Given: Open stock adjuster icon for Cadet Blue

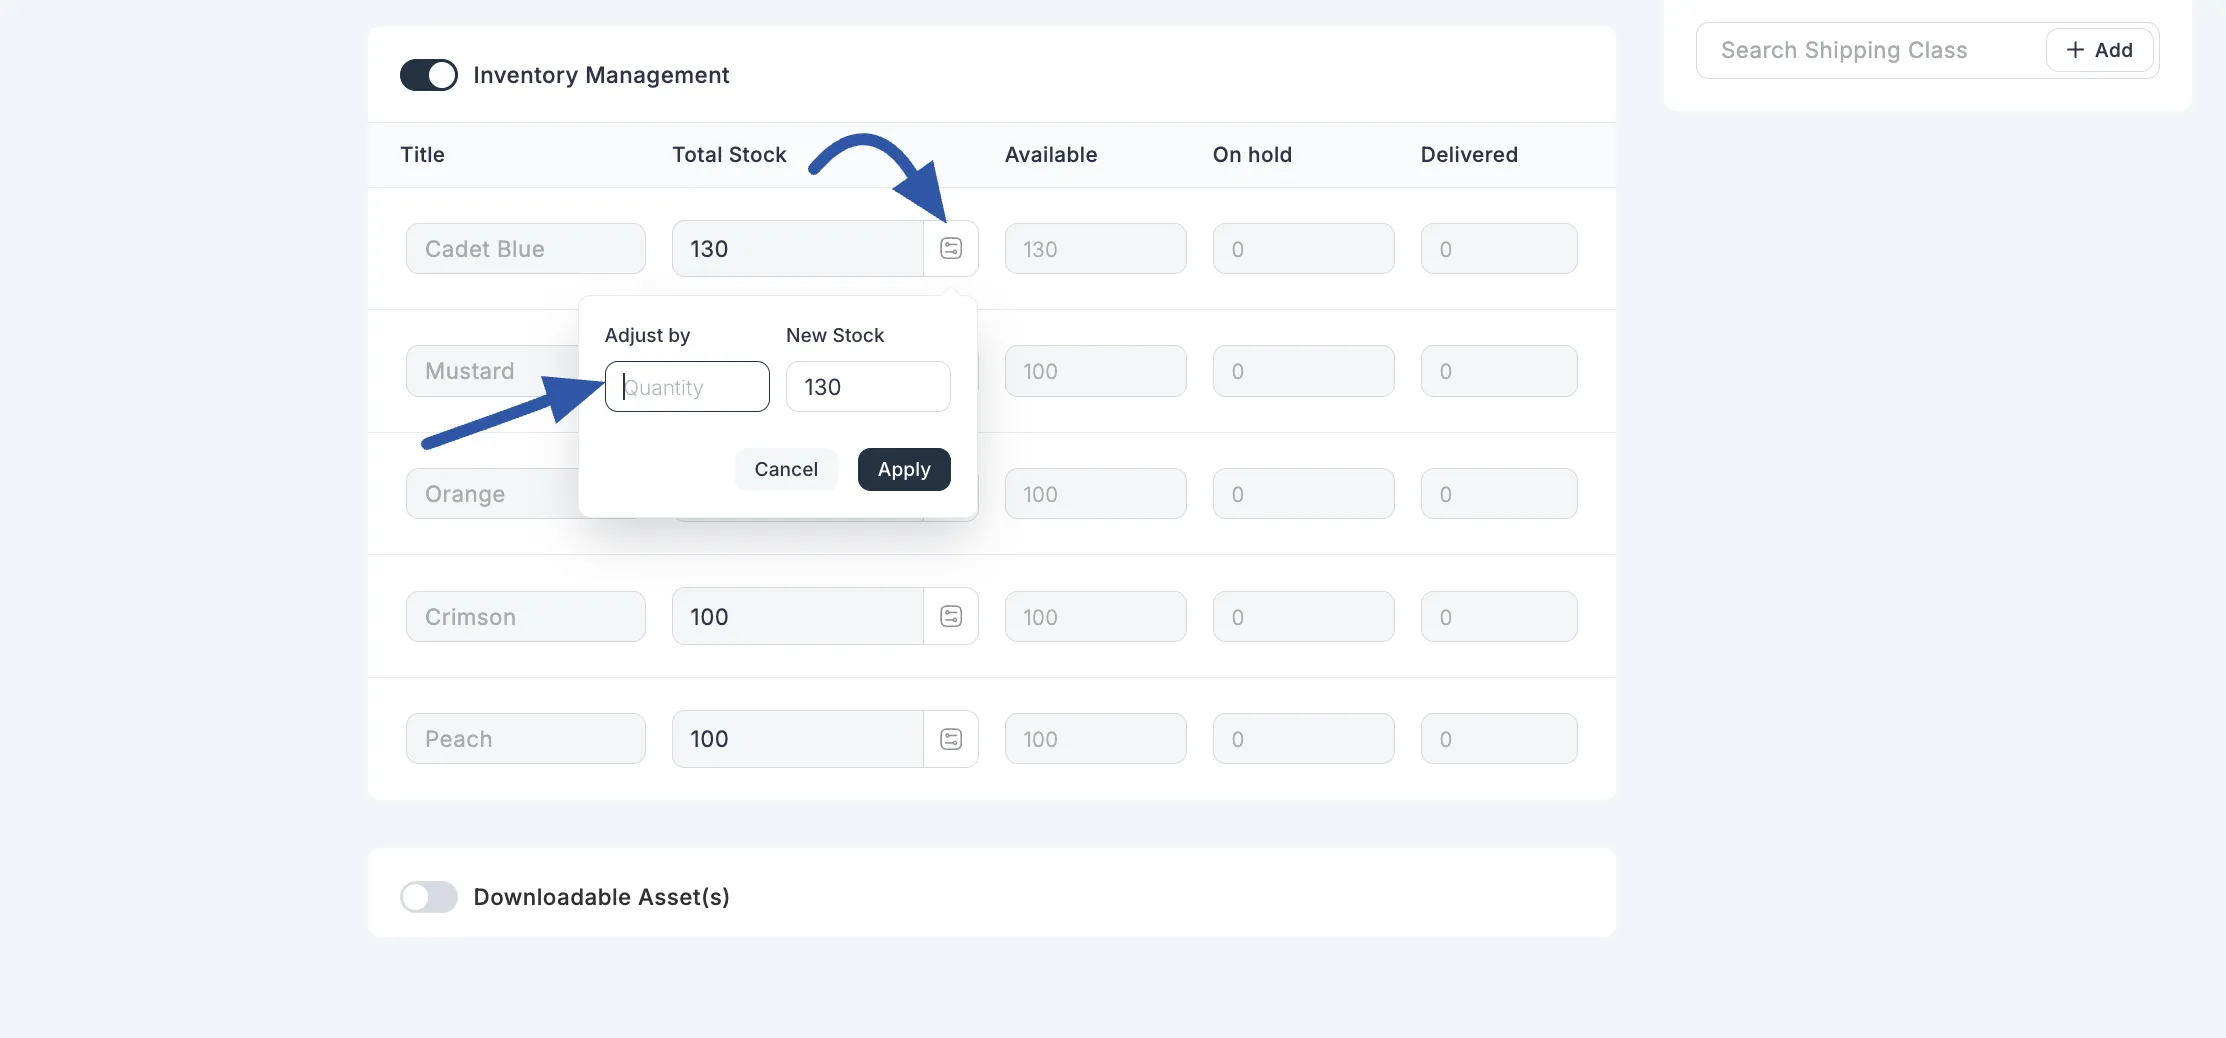Looking at the screenshot, I should 950,248.
